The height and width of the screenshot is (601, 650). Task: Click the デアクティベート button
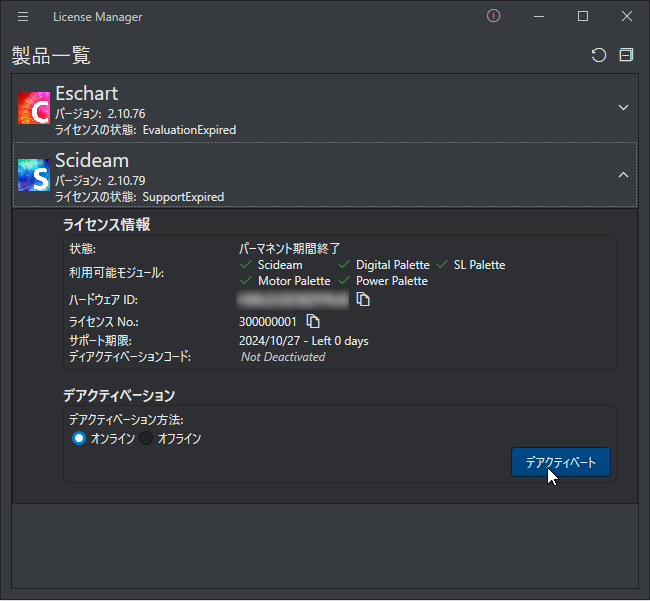click(x=561, y=462)
